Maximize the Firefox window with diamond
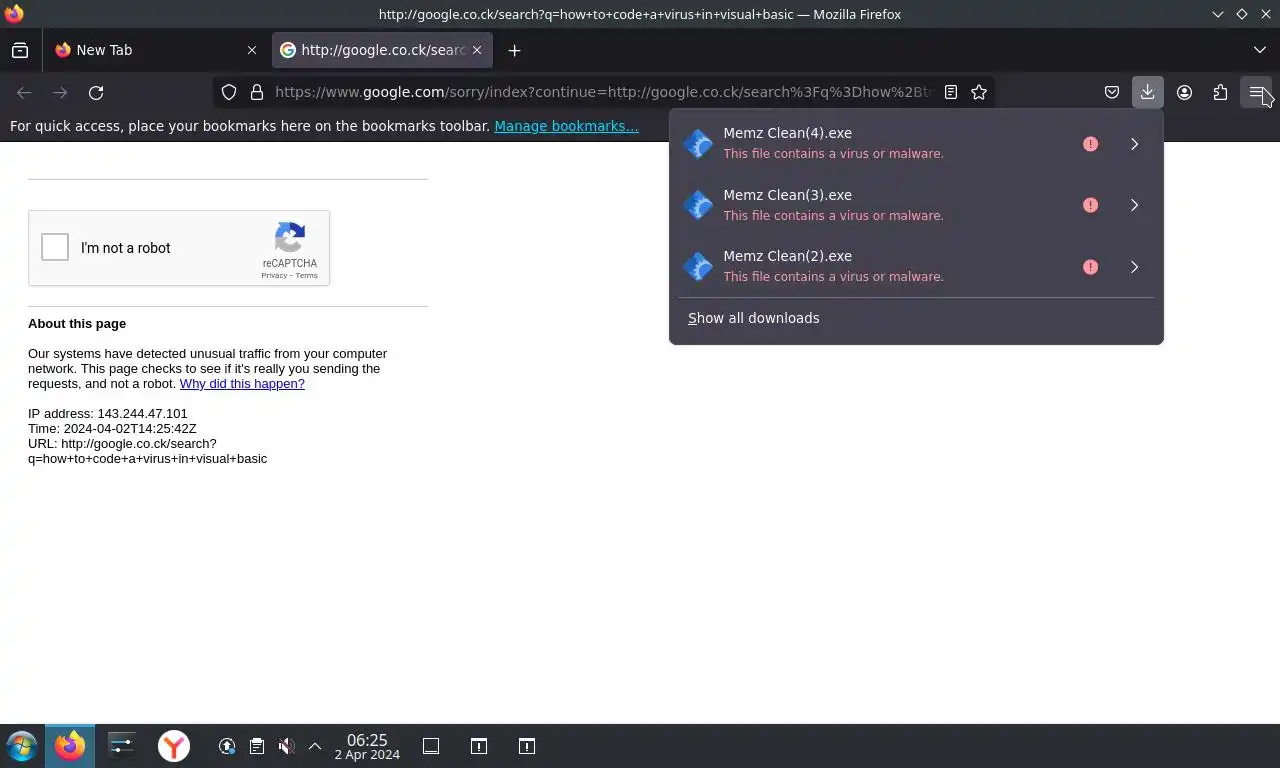 coord(1241,14)
